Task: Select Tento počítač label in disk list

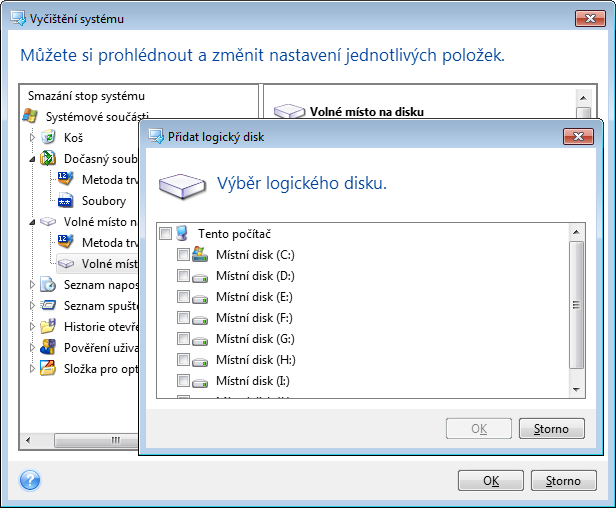Action: click(234, 233)
